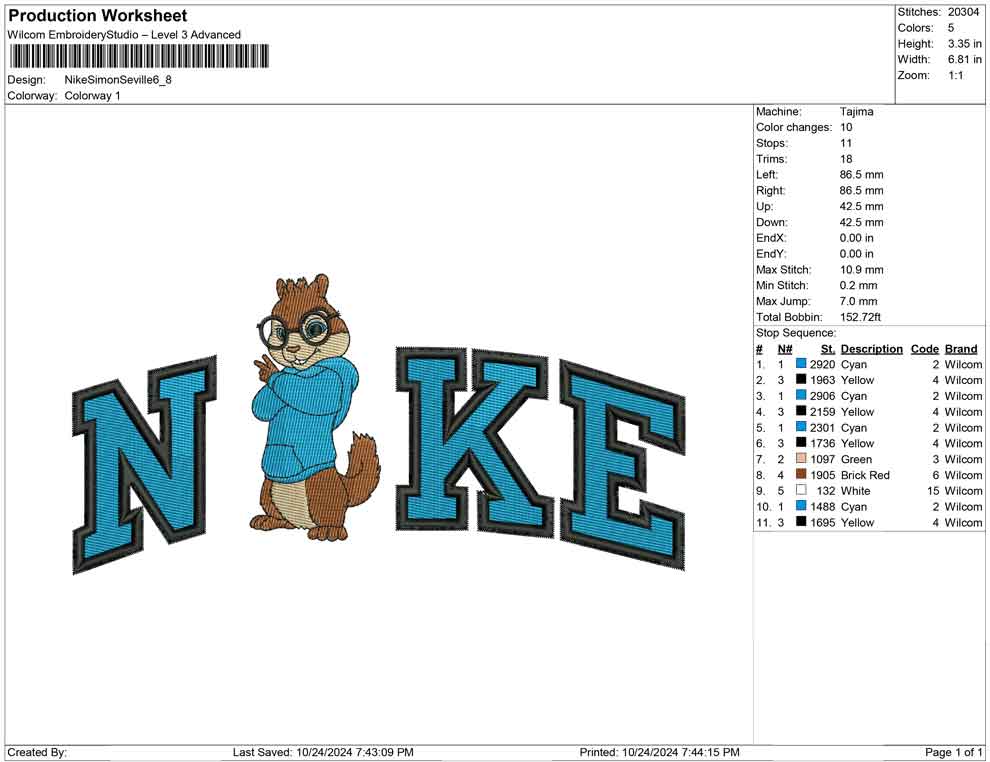Click the chipmunk character in the design
Screen dimensions: 990x762
click(x=315, y=407)
